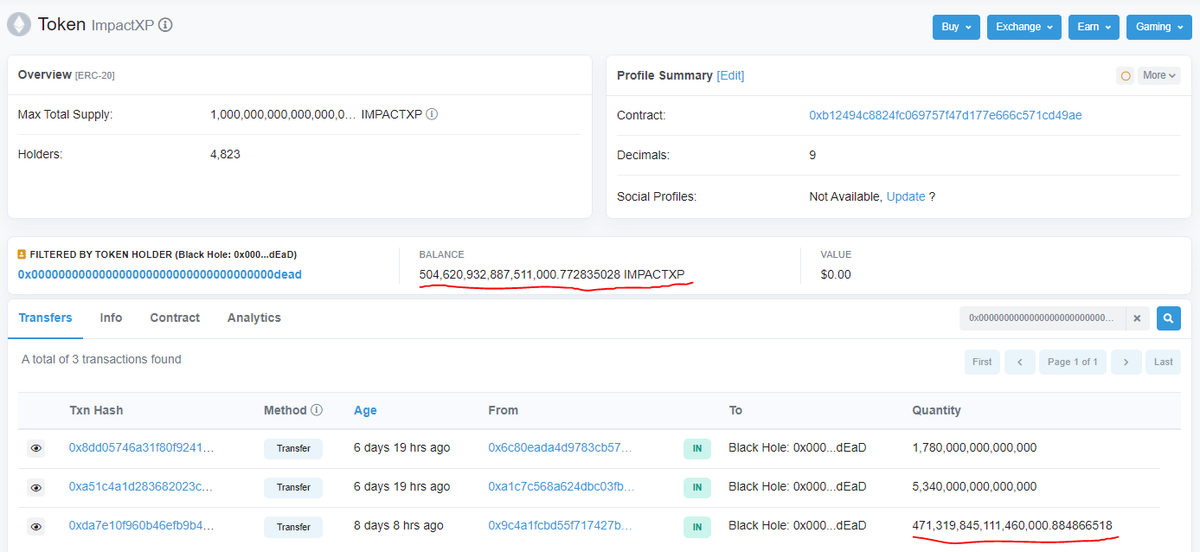Open the Gaming dropdown

1158,27
